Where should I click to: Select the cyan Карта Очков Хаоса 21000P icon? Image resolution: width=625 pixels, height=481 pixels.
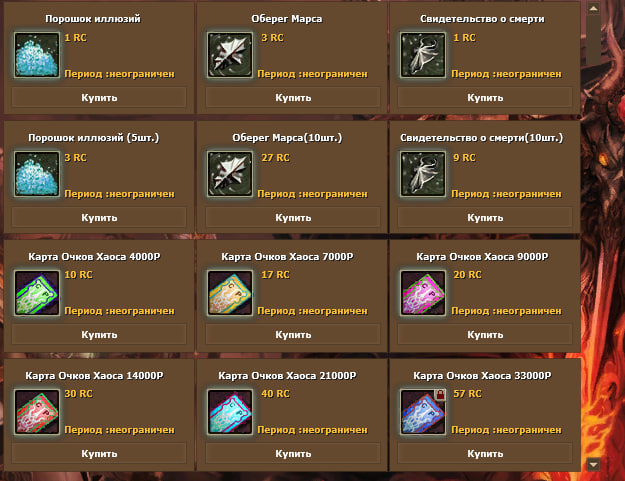[230, 412]
